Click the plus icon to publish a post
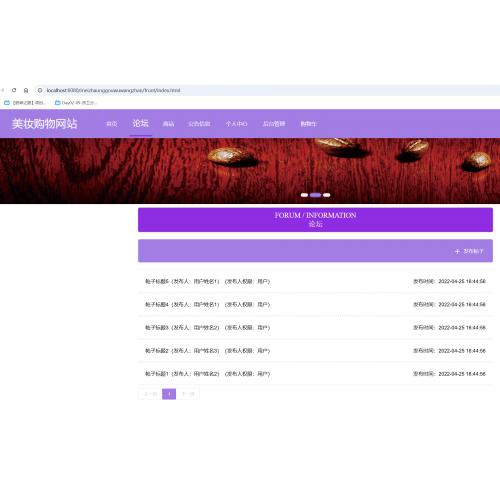The image size is (500, 500). (457, 251)
